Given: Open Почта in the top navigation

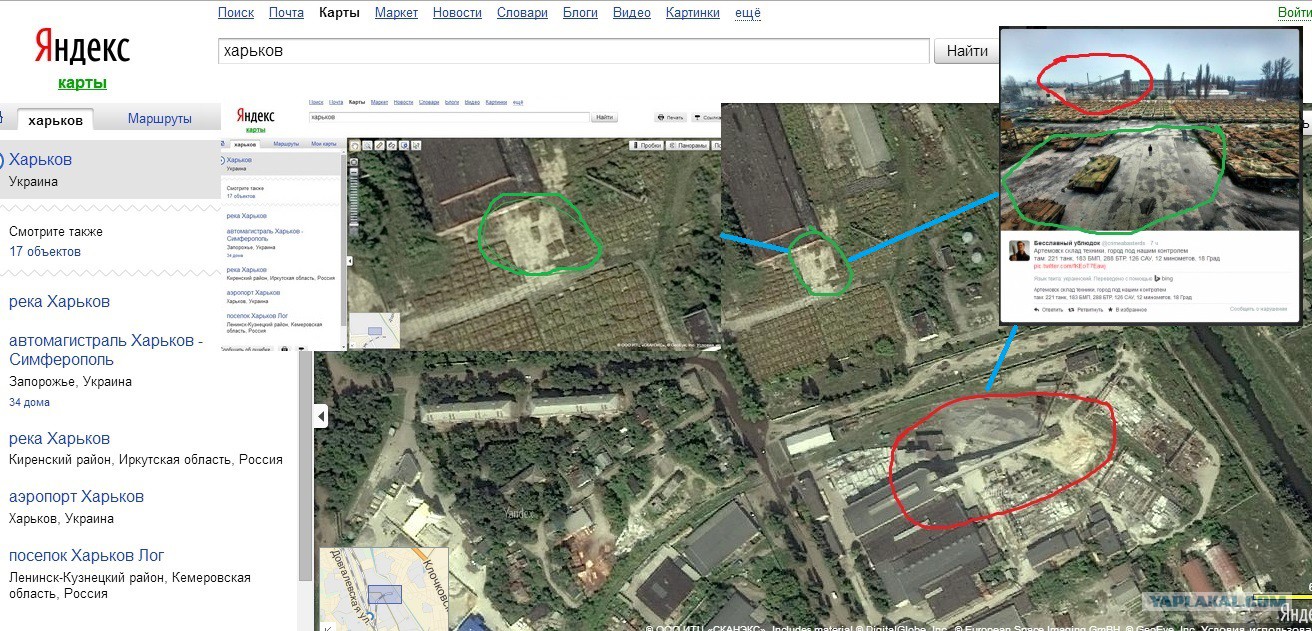Looking at the screenshot, I should point(286,13).
